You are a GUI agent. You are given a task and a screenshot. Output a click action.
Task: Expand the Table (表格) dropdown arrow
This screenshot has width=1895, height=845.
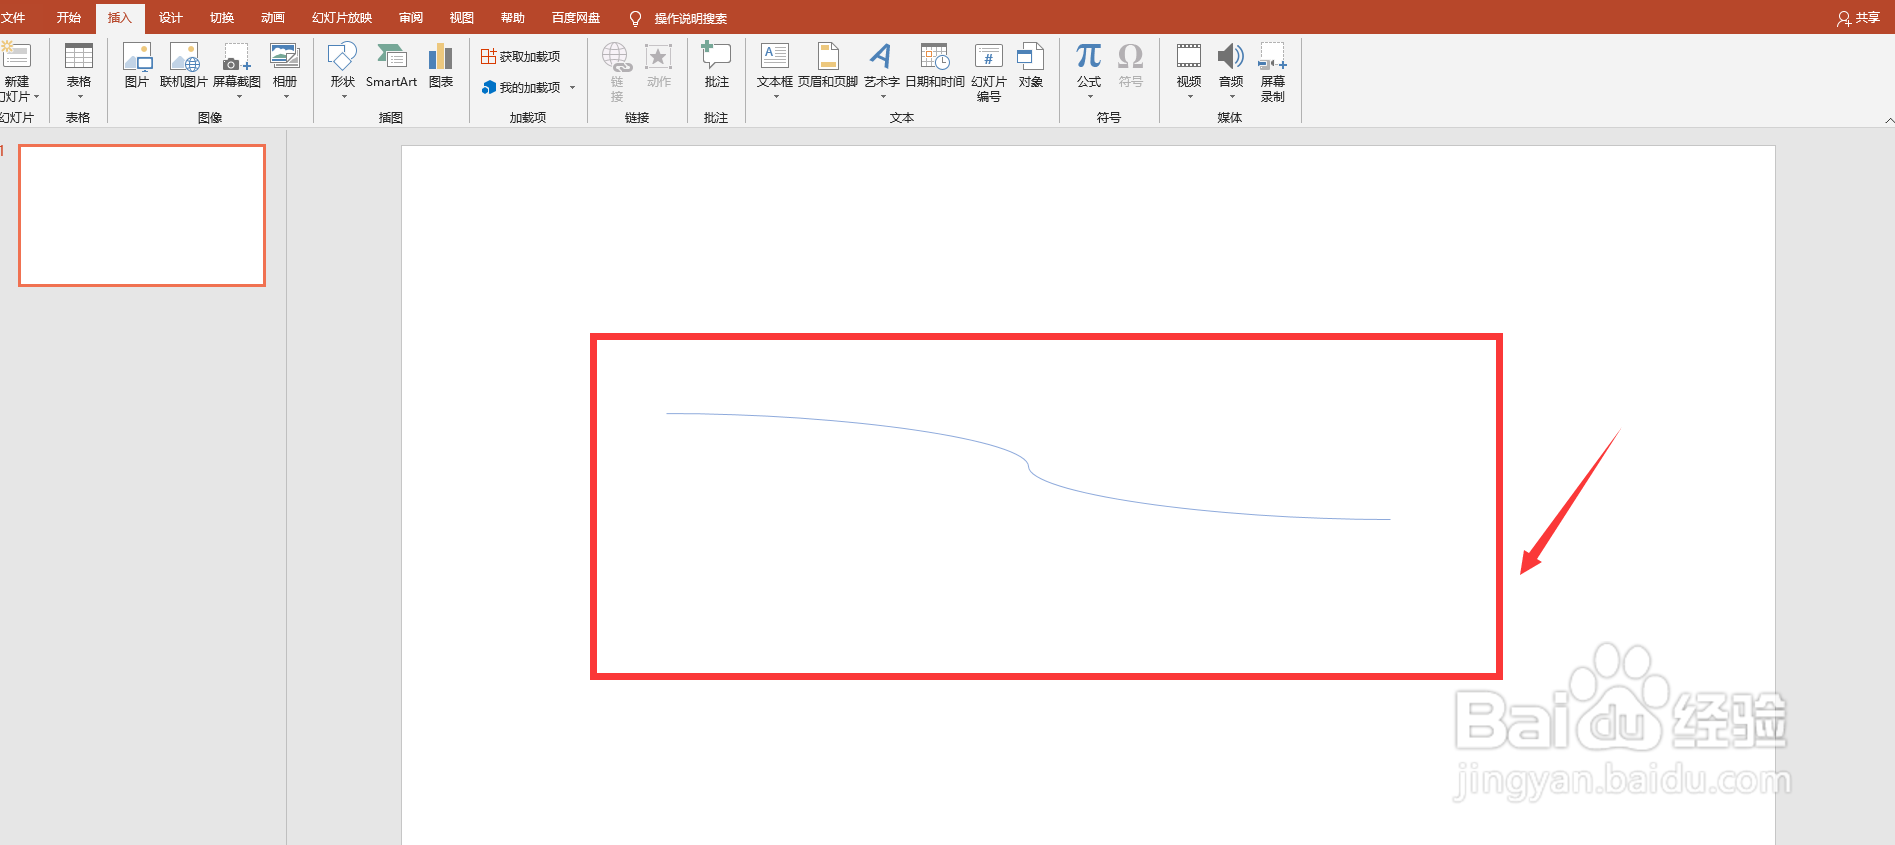(80, 97)
